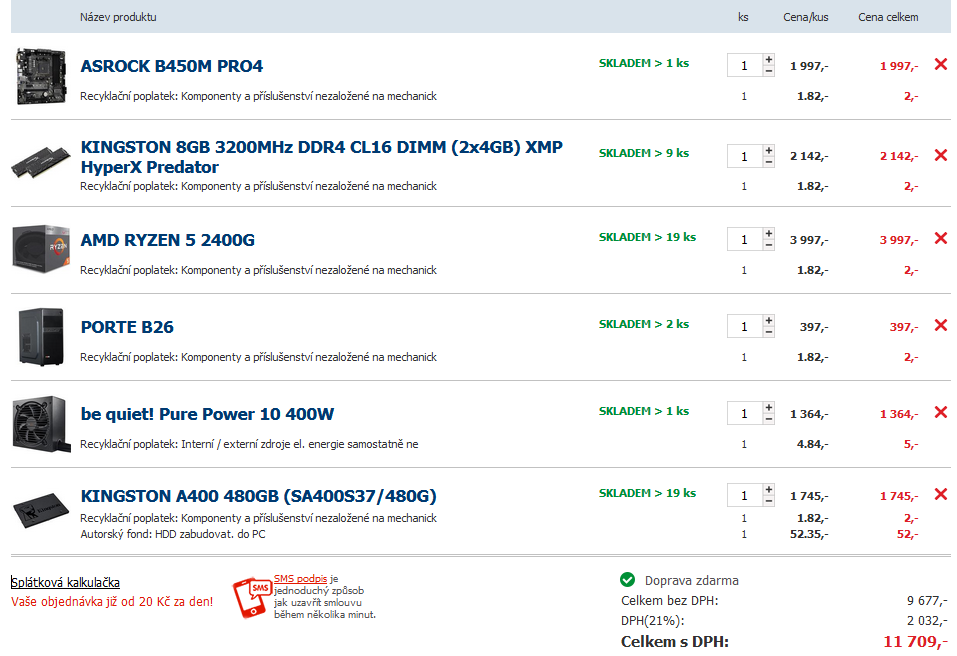Click the total price 11 709,-
Screen dimensions: 957x656
coord(915,641)
